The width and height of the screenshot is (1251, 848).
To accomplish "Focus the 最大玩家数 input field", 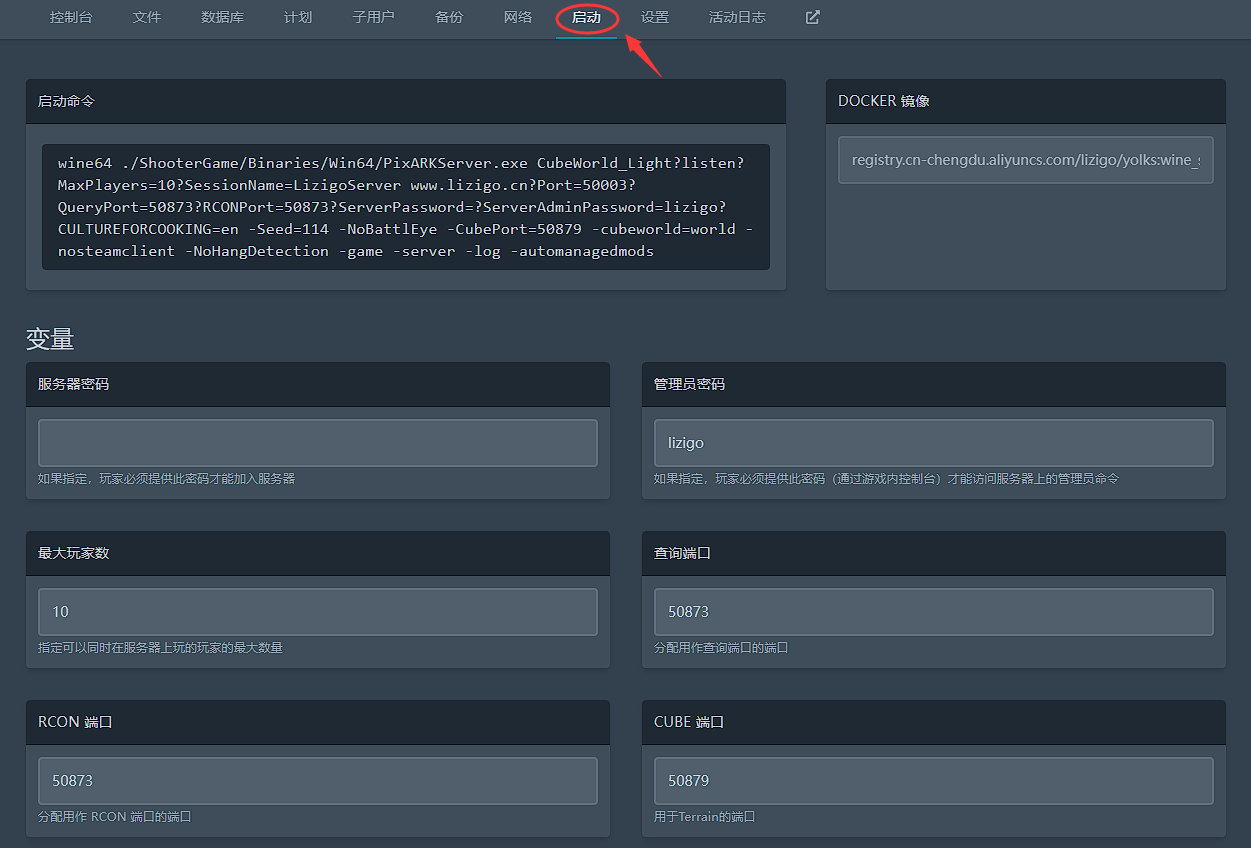I will point(318,612).
